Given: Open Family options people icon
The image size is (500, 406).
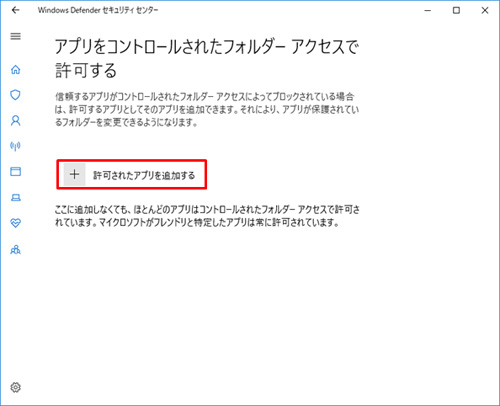Looking at the screenshot, I should pos(16,249).
